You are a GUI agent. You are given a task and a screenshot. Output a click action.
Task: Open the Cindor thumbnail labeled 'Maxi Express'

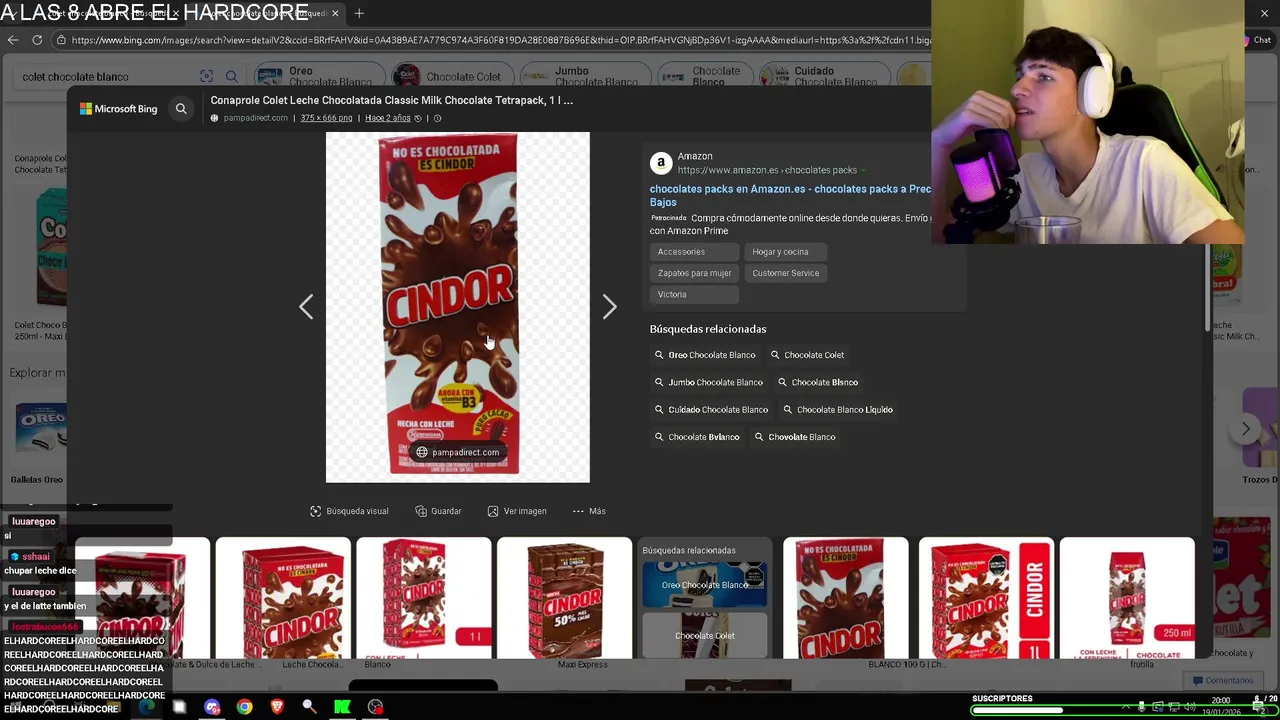click(x=565, y=599)
